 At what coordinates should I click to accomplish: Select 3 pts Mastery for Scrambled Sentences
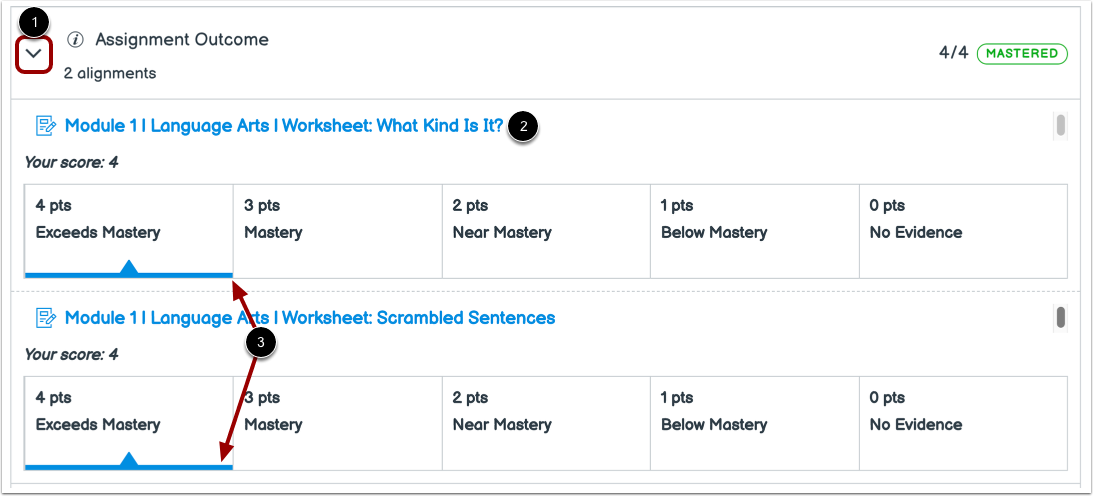(337, 422)
